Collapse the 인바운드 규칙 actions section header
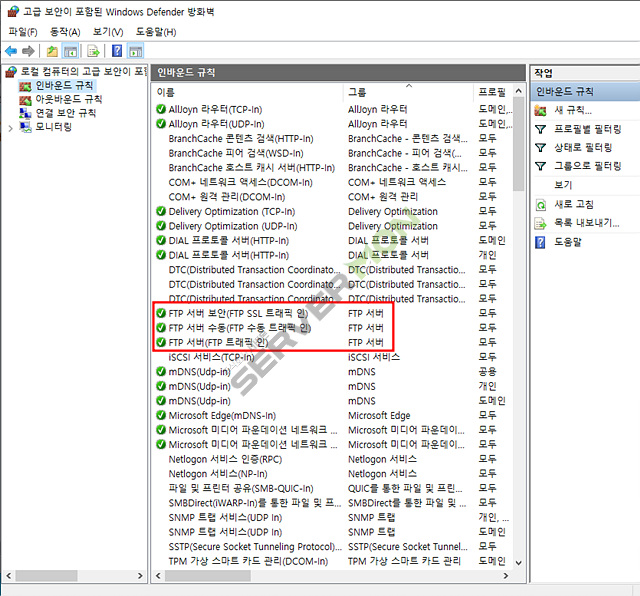640x596 pixels. pyautogui.click(x=585, y=91)
